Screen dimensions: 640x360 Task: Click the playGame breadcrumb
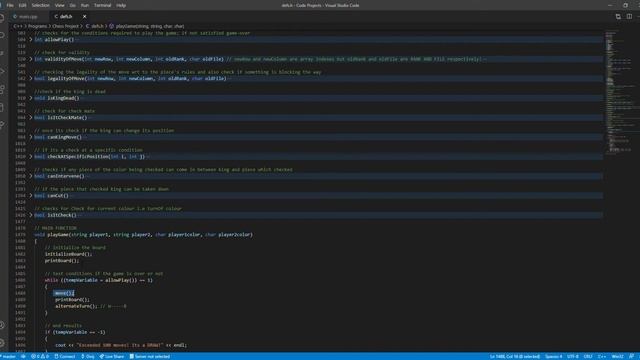(150, 26)
